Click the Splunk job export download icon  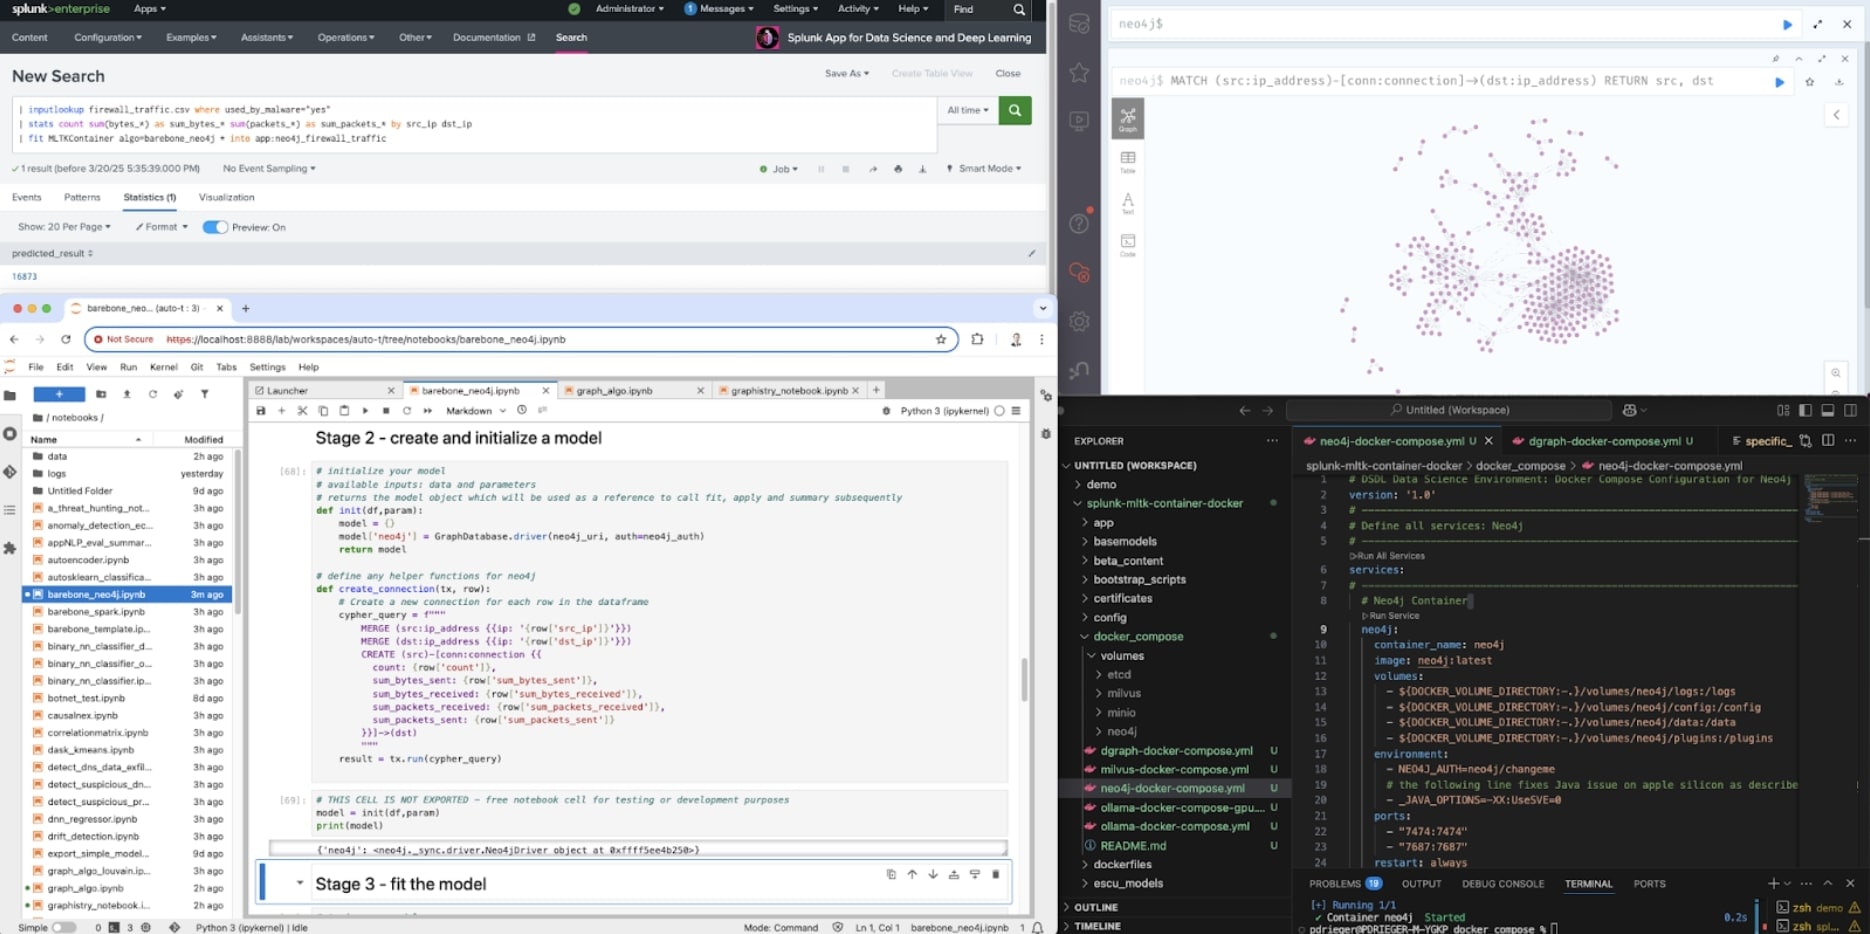pyautogui.click(x=922, y=169)
